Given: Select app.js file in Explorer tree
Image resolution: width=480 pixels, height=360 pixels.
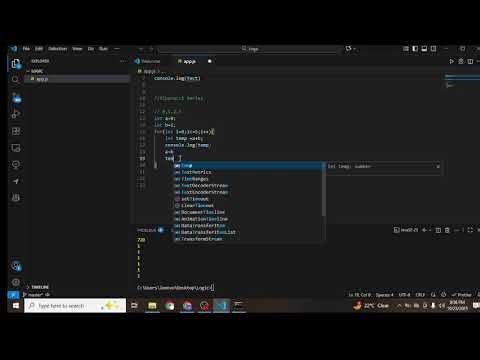Looking at the screenshot, I should pos(77,79).
